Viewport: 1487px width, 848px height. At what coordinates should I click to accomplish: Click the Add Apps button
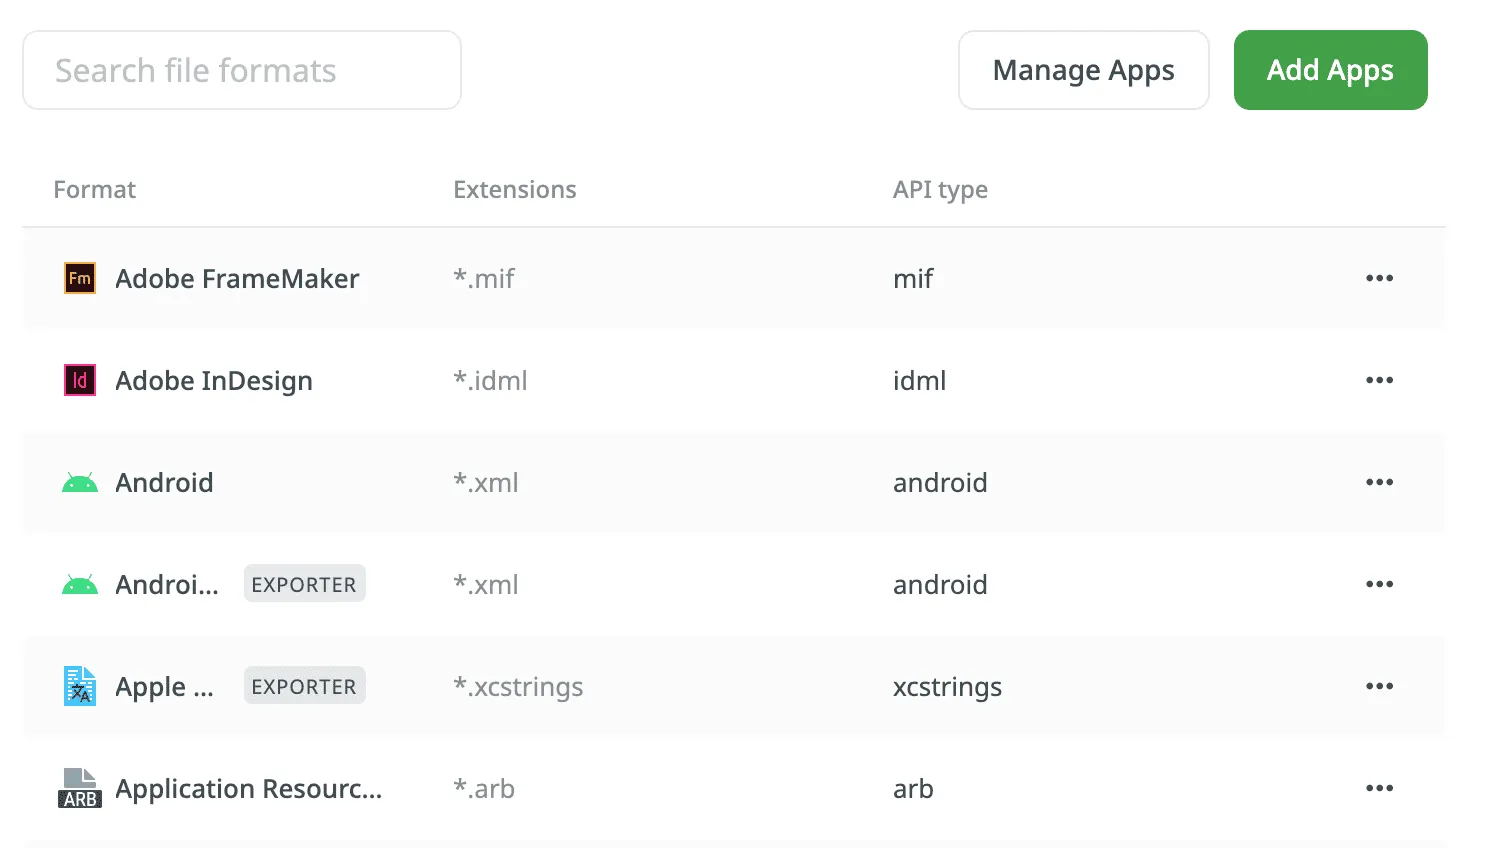tap(1330, 70)
